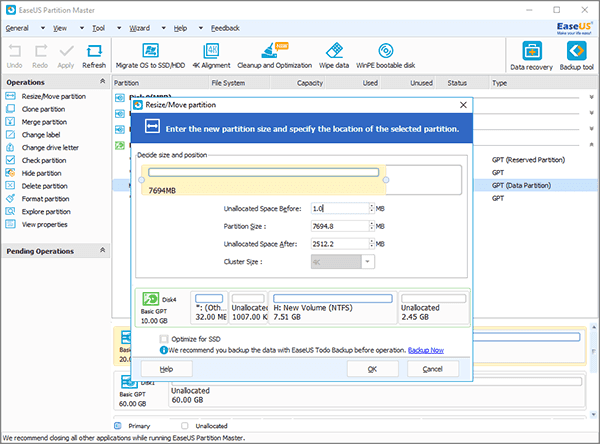Click the Undo toolbar icon
The width and height of the screenshot is (600, 444).
pos(15,56)
